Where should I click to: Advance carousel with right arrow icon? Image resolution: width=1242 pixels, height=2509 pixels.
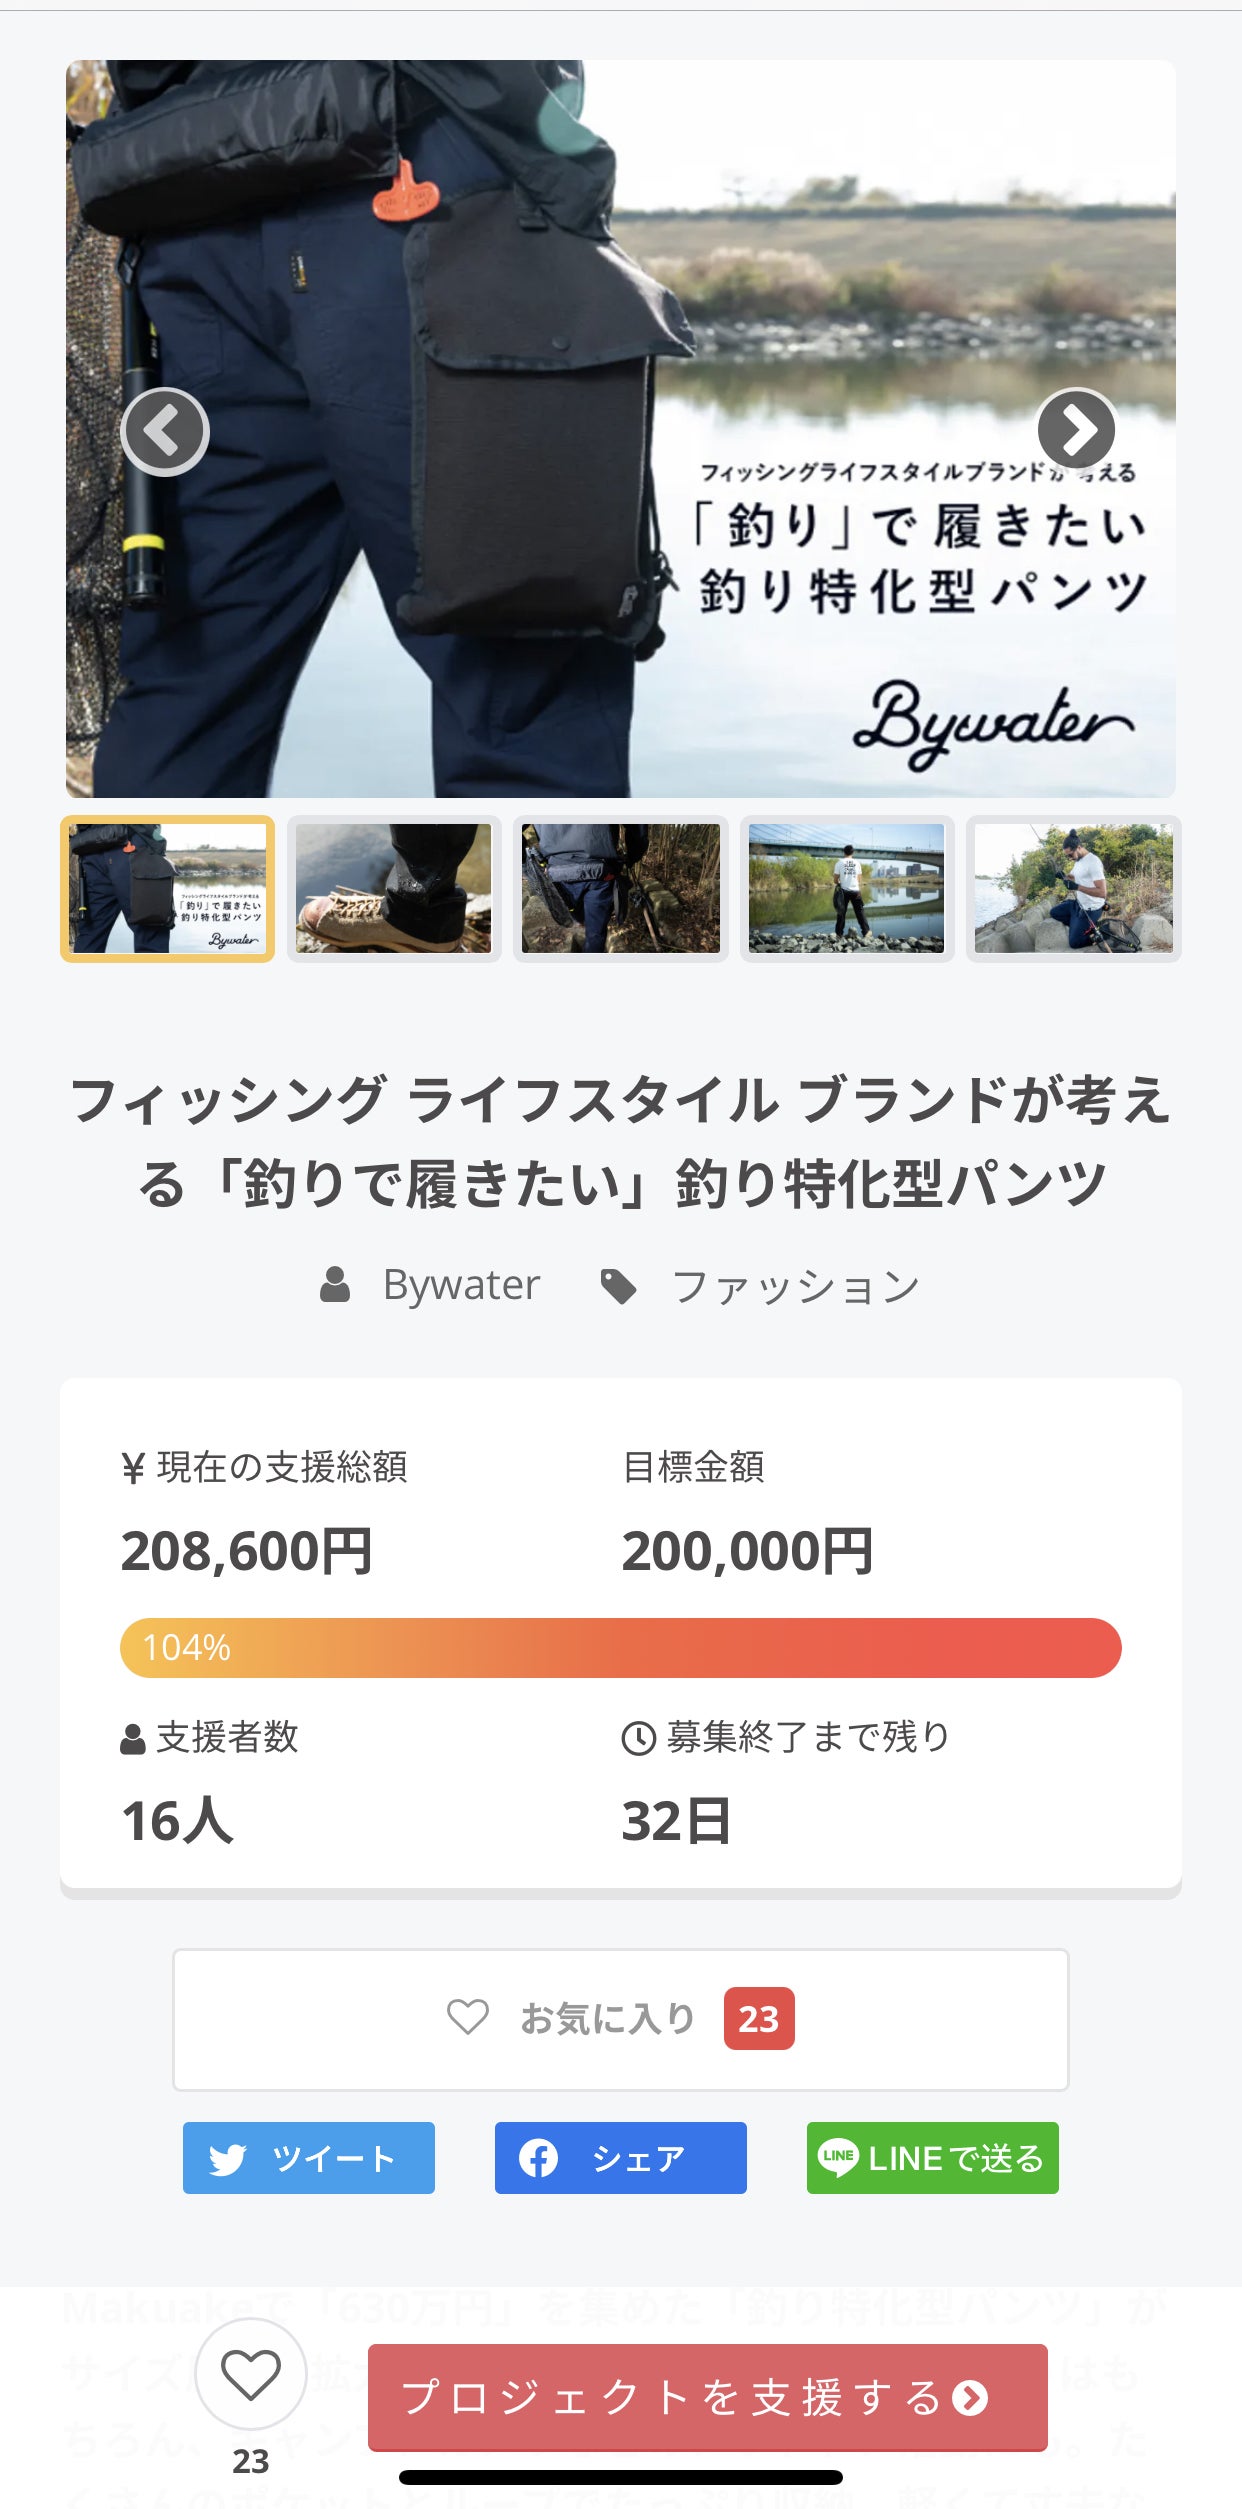point(1076,431)
